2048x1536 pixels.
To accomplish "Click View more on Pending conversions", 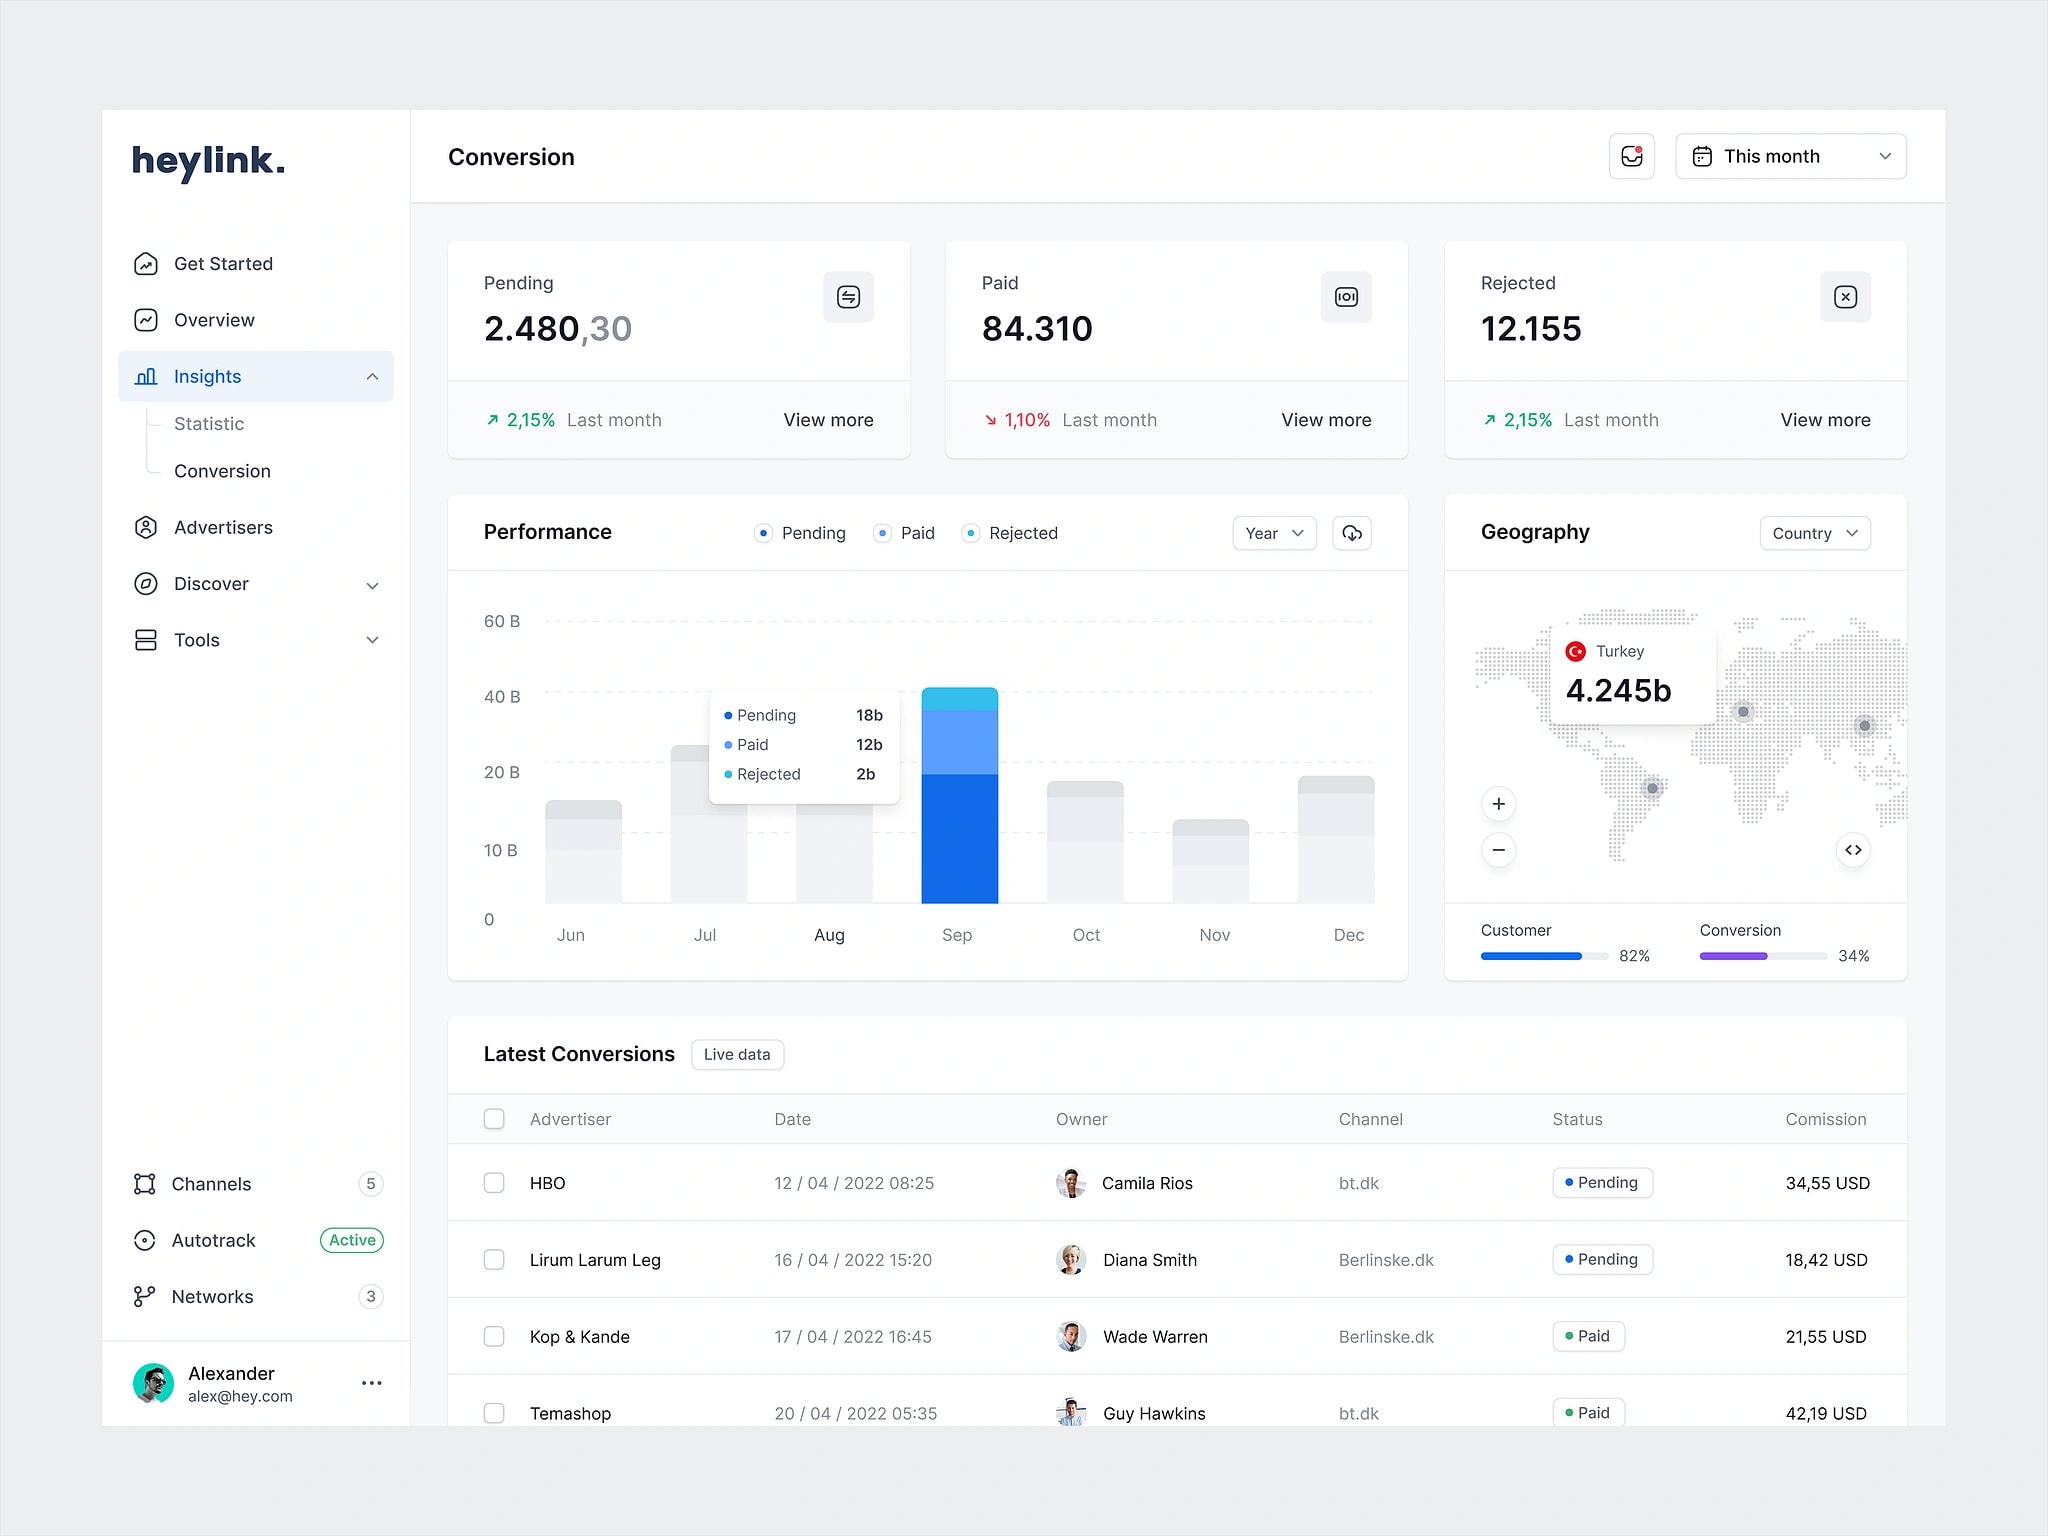I will click(x=829, y=419).
